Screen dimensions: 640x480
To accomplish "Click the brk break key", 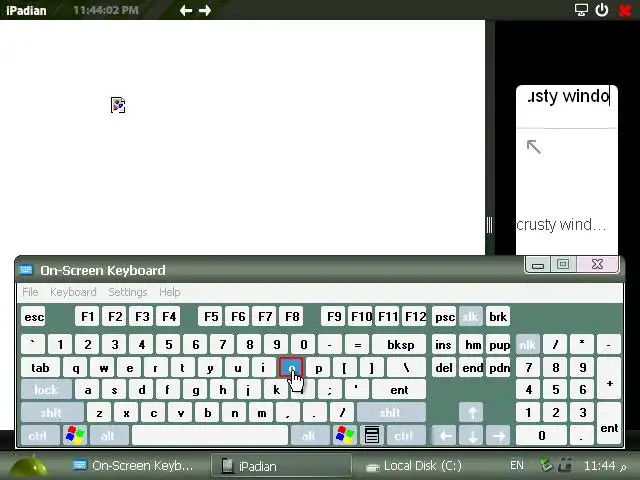I will [498, 317].
